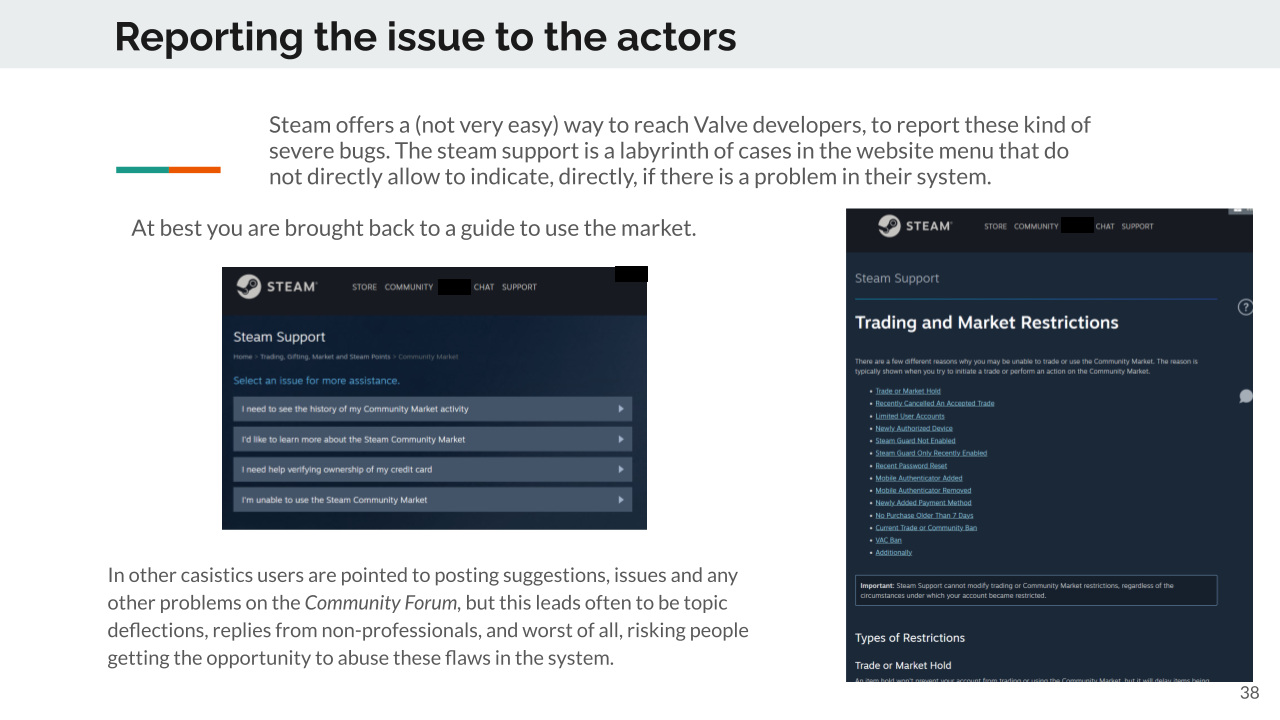The width and height of the screenshot is (1280, 720).
Task: Click the Home breadcrumb link
Action: [x=242, y=357]
